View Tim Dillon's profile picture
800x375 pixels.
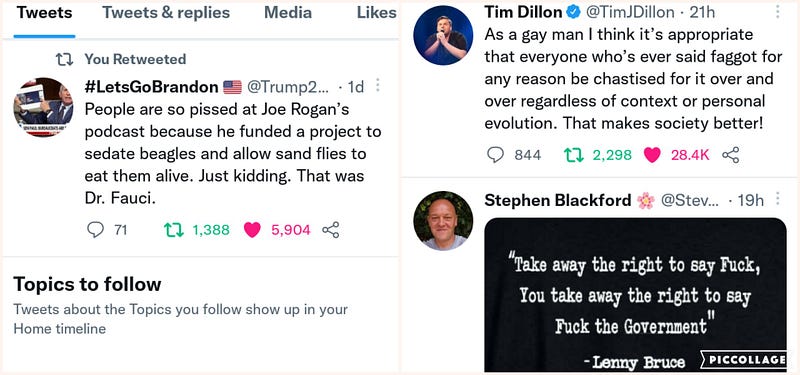tap(443, 35)
